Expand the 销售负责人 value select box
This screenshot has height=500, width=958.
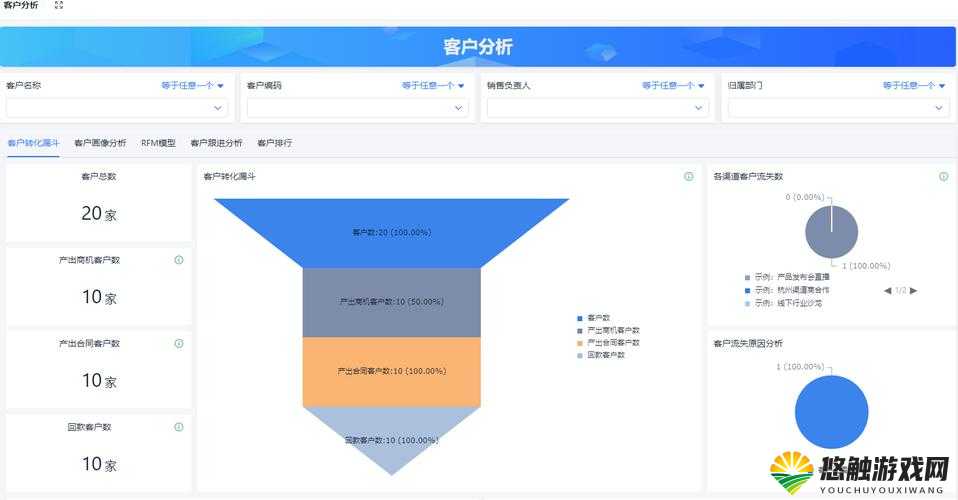coord(598,108)
